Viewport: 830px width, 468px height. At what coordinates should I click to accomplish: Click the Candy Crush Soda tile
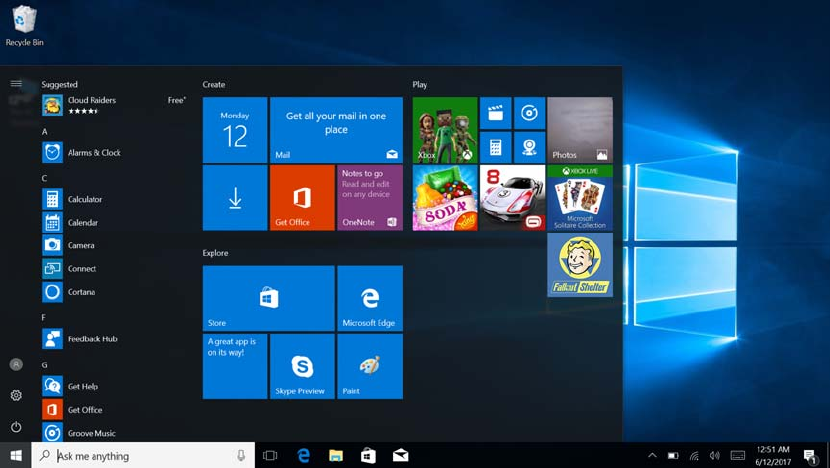tap(445, 198)
